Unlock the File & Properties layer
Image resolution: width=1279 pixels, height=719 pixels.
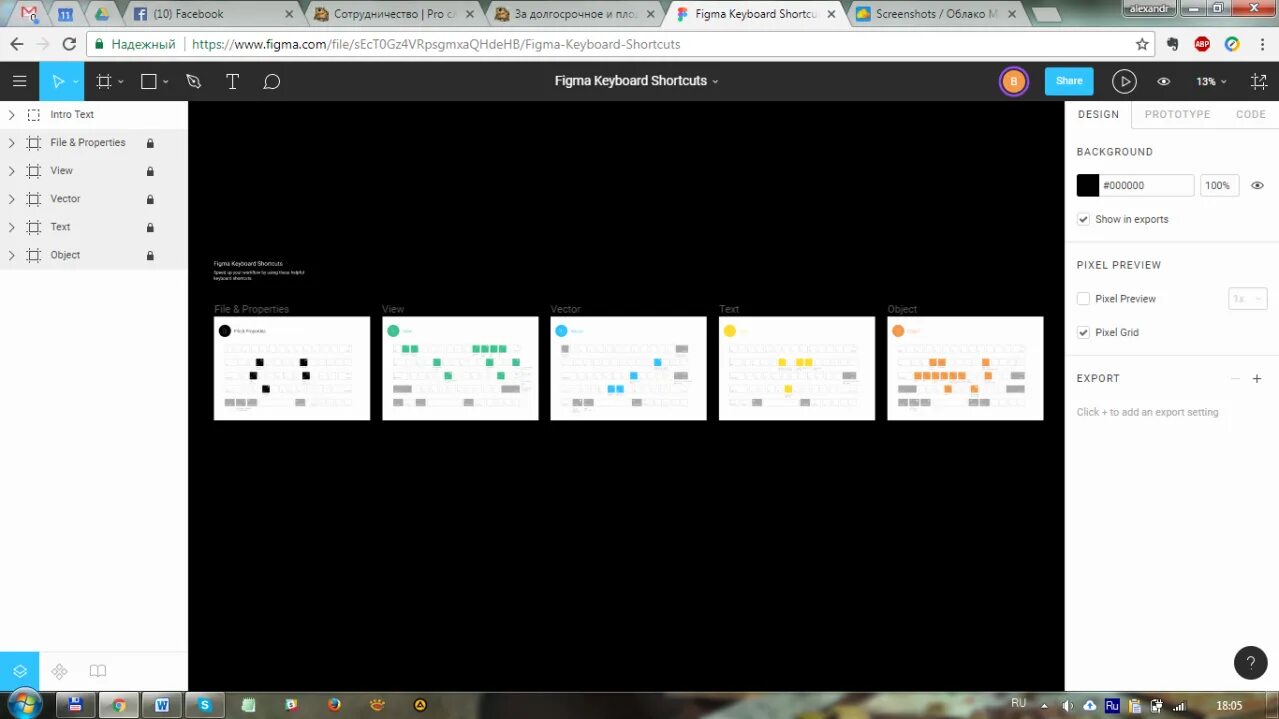tap(150, 143)
